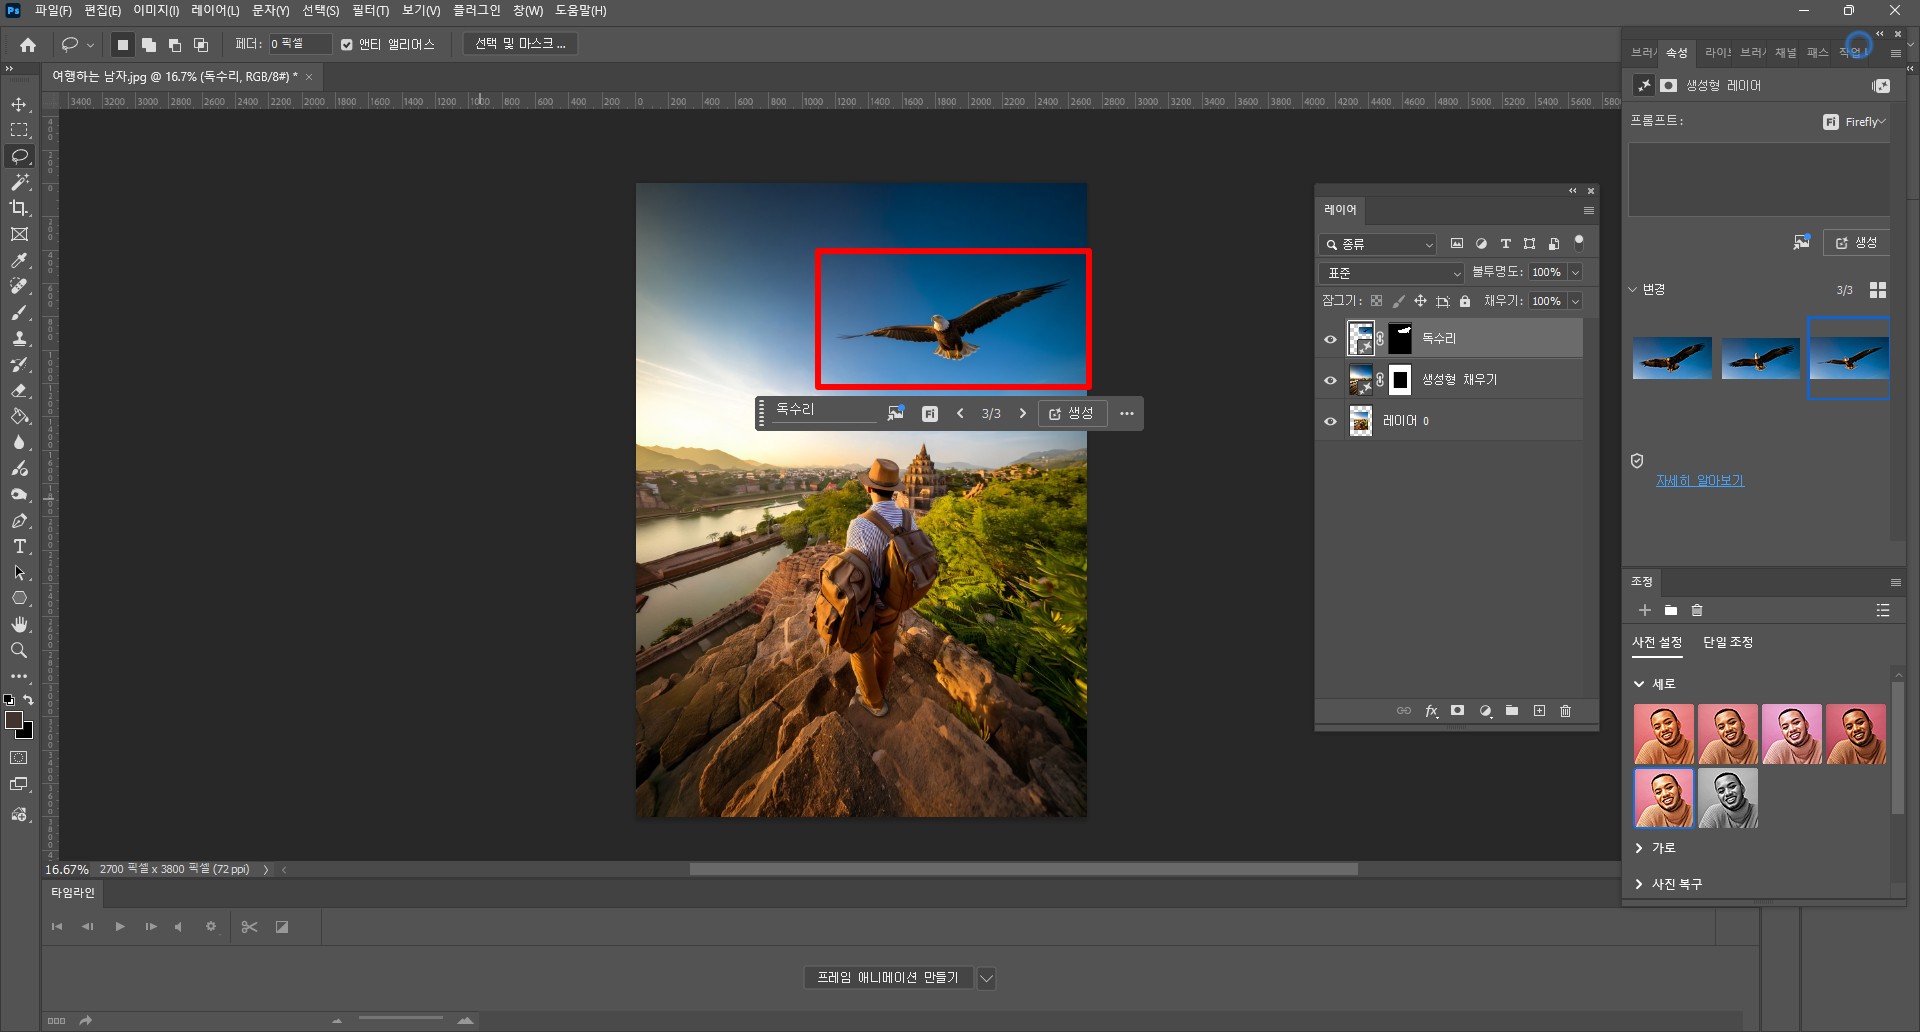Click the delete layer trash icon
1920x1032 pixels.
point(1566,711)
